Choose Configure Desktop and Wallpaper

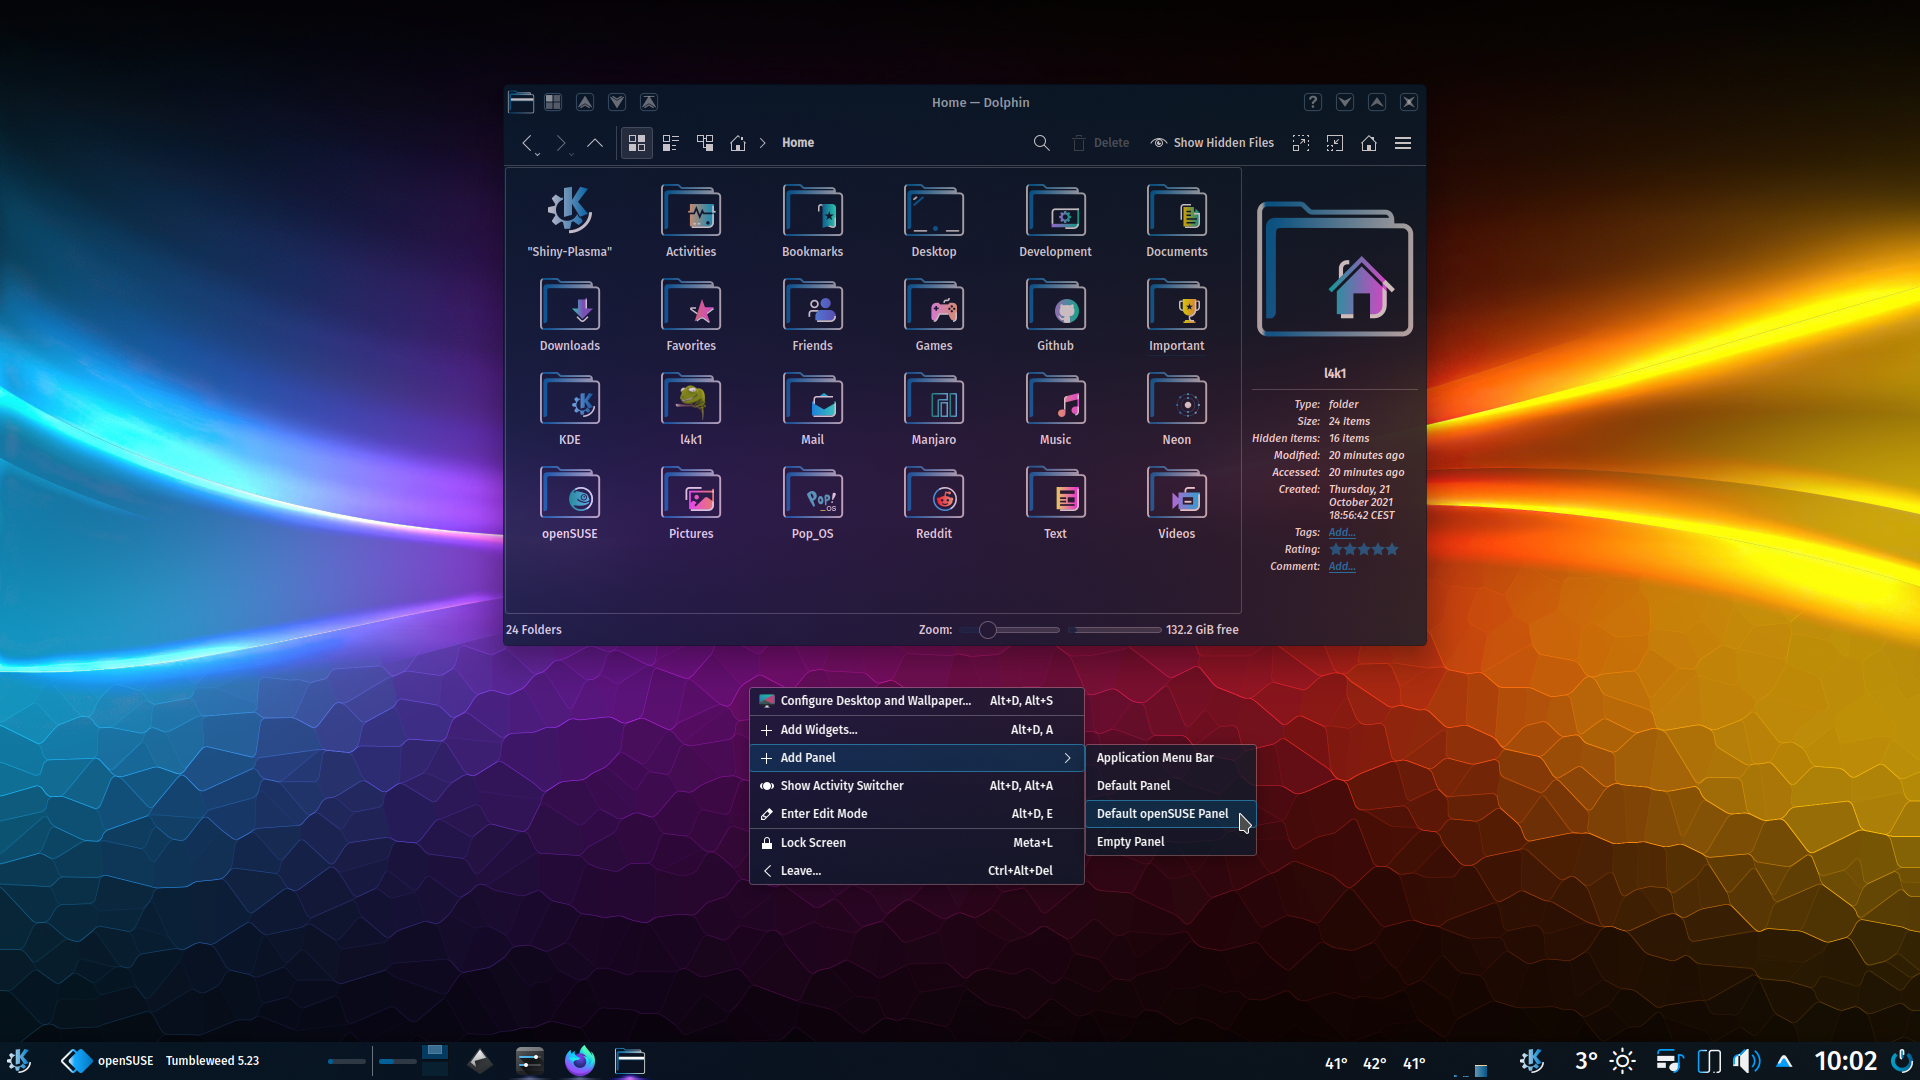[x=917, y=701]
